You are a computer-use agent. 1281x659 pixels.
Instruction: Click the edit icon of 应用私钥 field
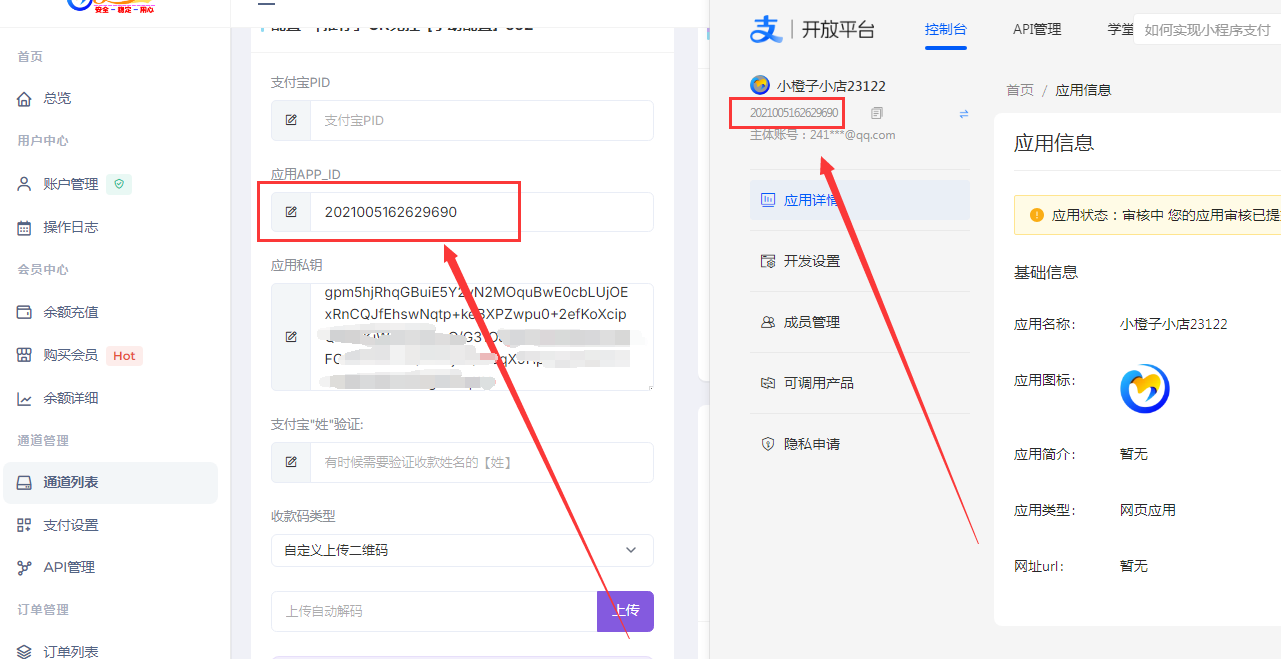pos(291,337)
